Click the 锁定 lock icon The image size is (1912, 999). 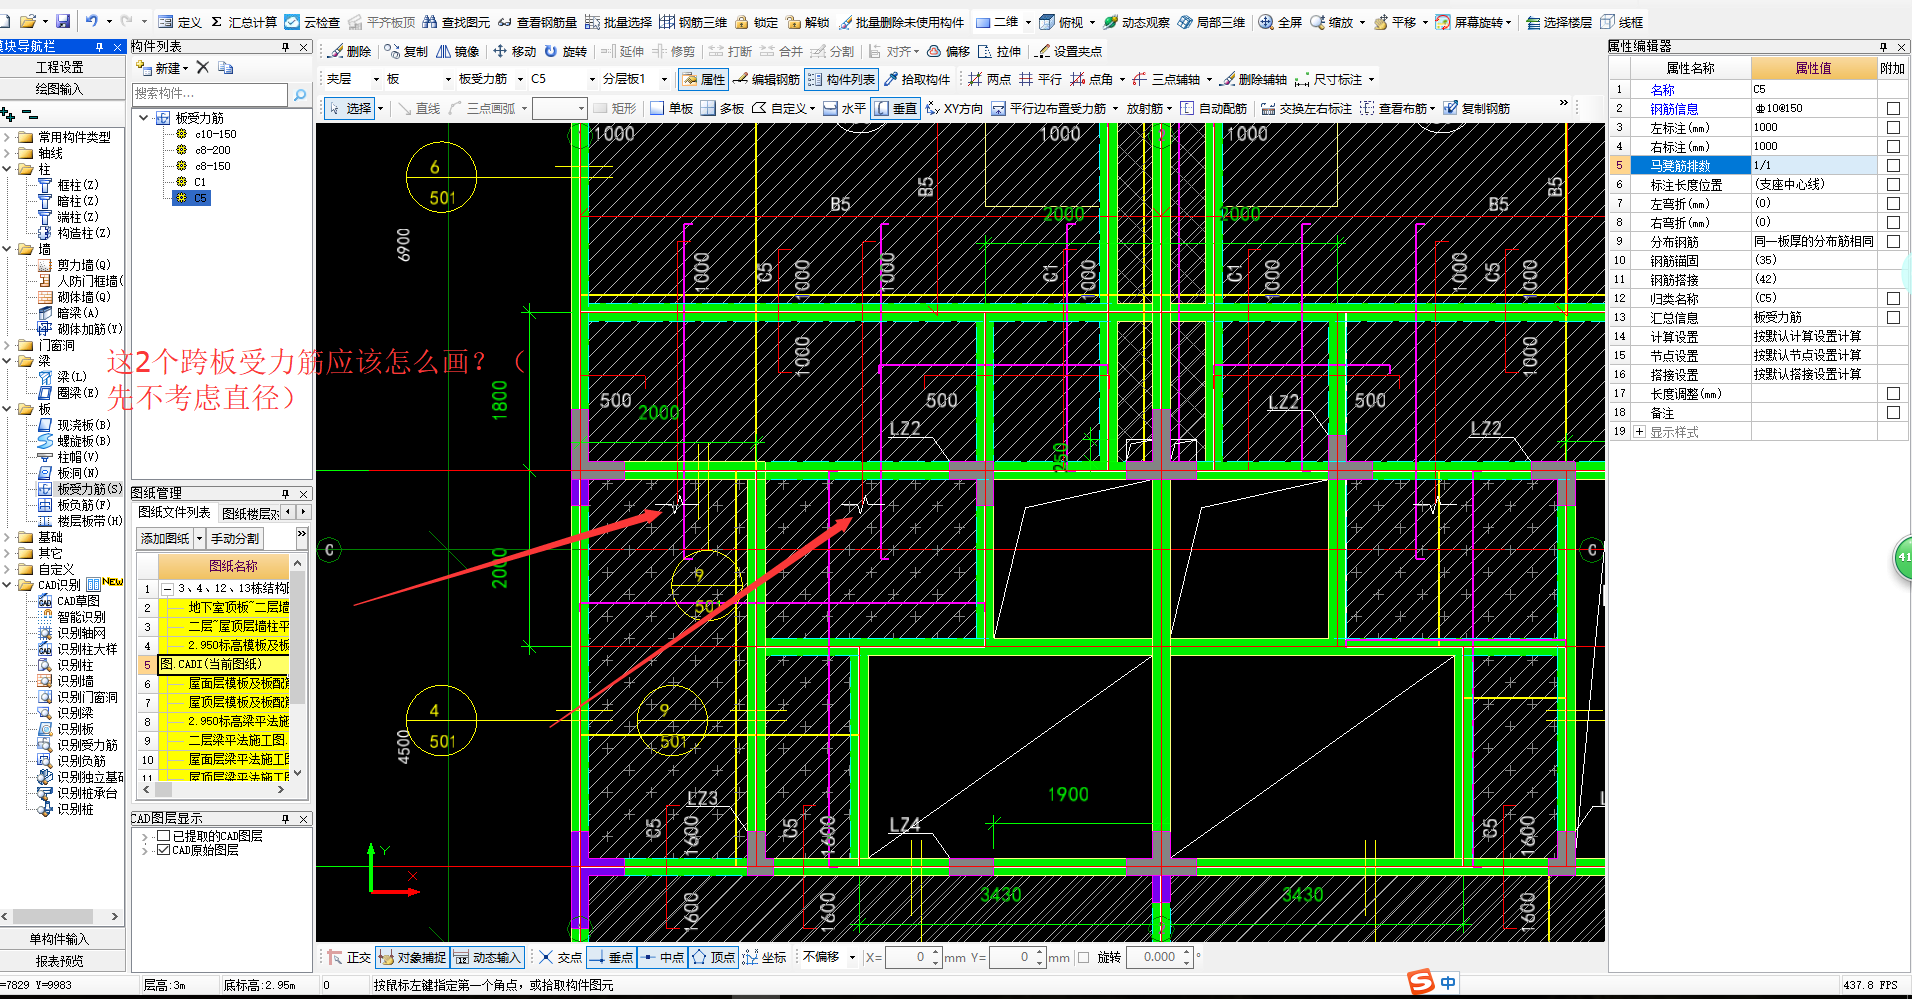click(x=756, y=22)
